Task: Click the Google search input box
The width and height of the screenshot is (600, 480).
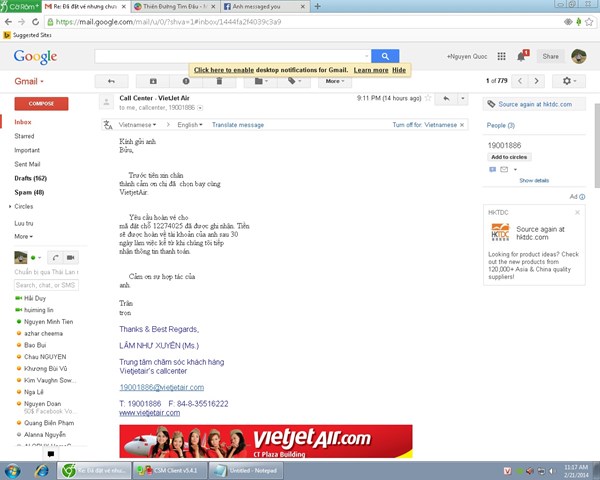Action: [232, 56]
